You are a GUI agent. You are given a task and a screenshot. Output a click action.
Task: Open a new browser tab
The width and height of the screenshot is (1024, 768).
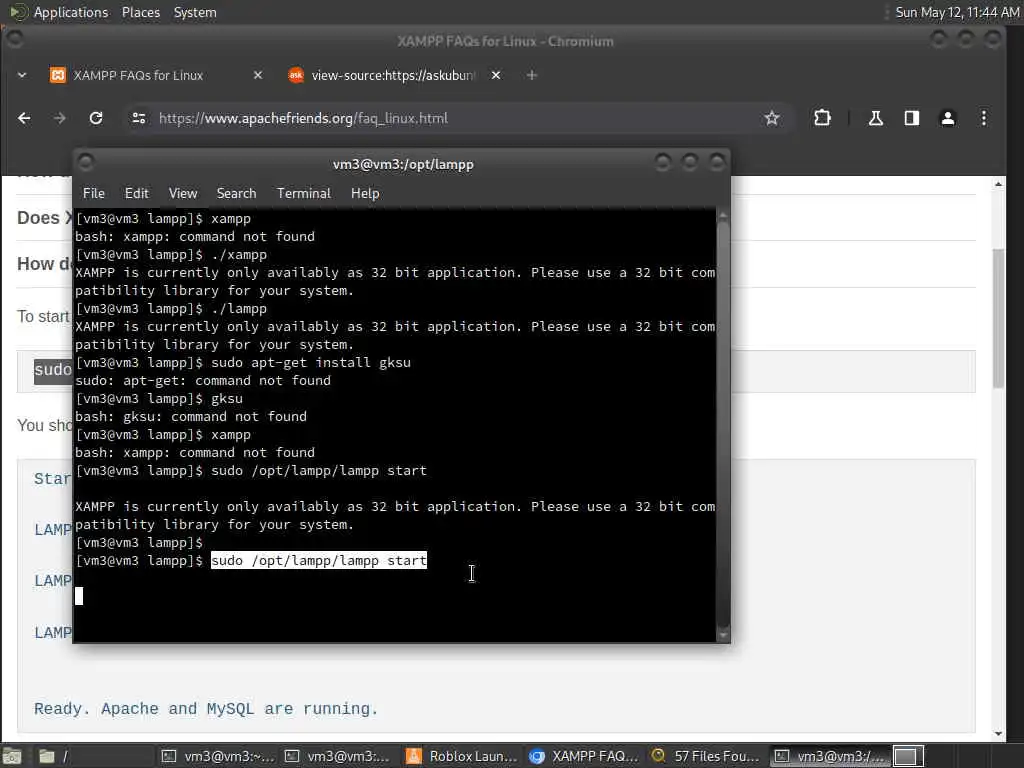click(x=532, y=75)
